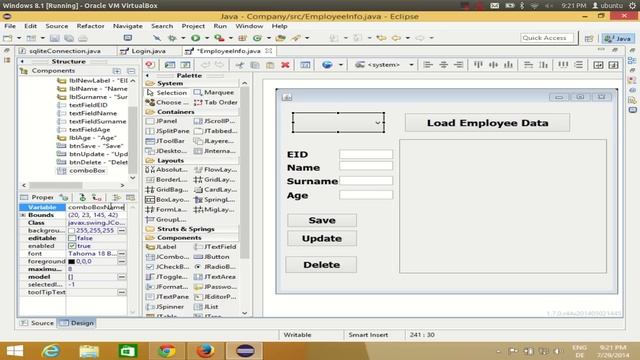Select JLabel component in Palette
The height and width of the screenshot is (360, 640).
pos(161,247)
